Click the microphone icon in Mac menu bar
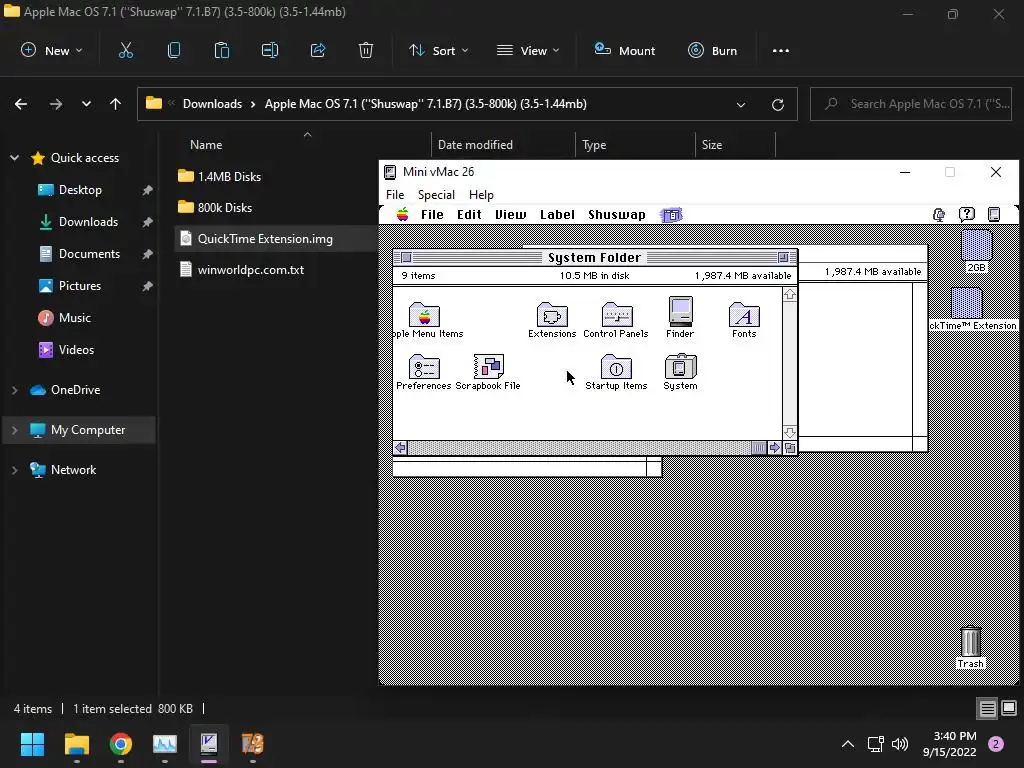The height and width of the screenshot is (768, 1024). click(x=939, y=215)
